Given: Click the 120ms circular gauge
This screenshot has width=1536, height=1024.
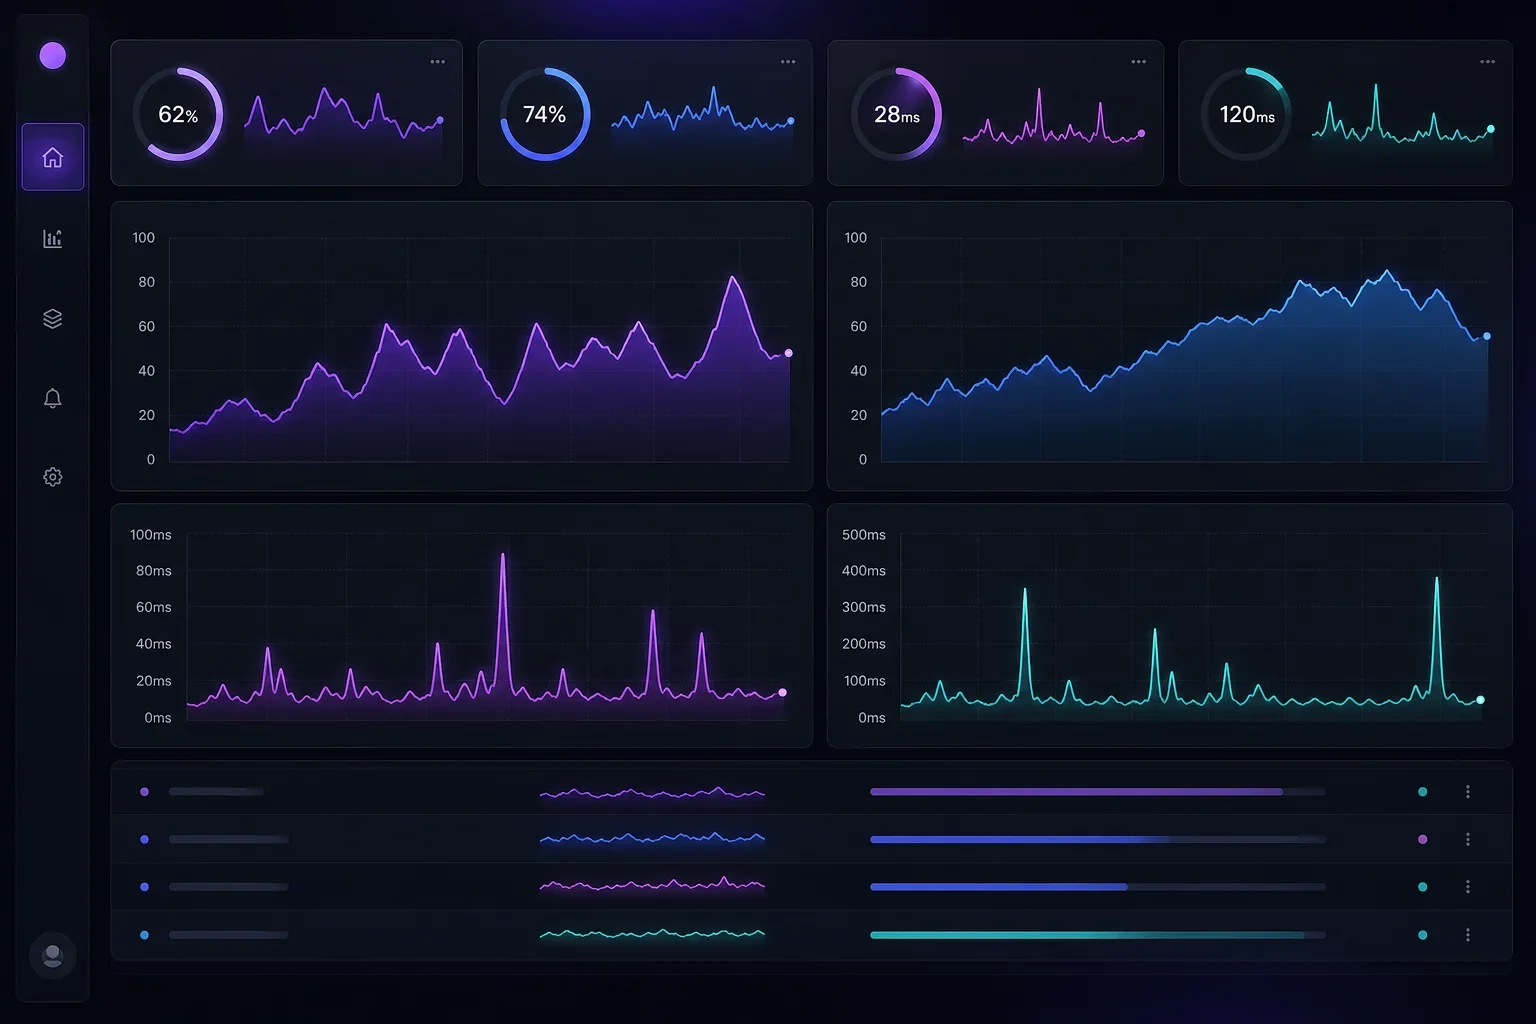Looking at the screenshot, I should coord(1246,114).
